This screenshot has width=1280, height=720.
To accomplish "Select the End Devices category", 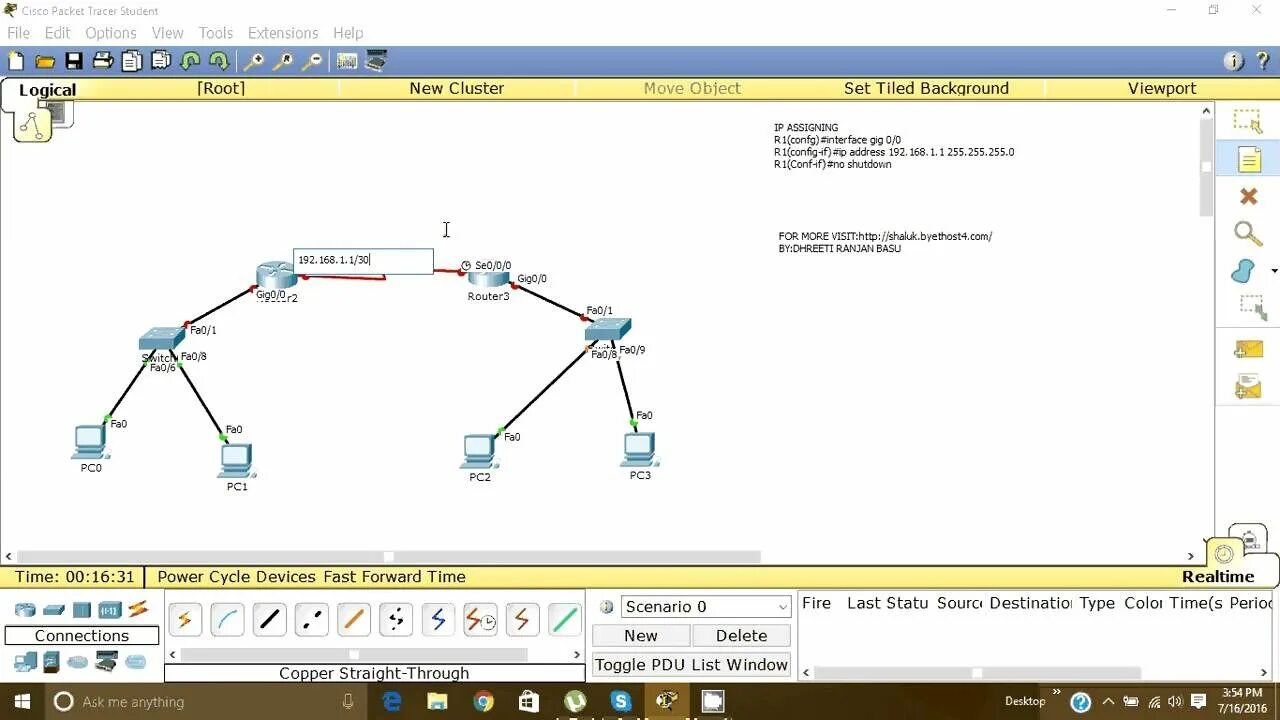I will click(x=25, y=661).
